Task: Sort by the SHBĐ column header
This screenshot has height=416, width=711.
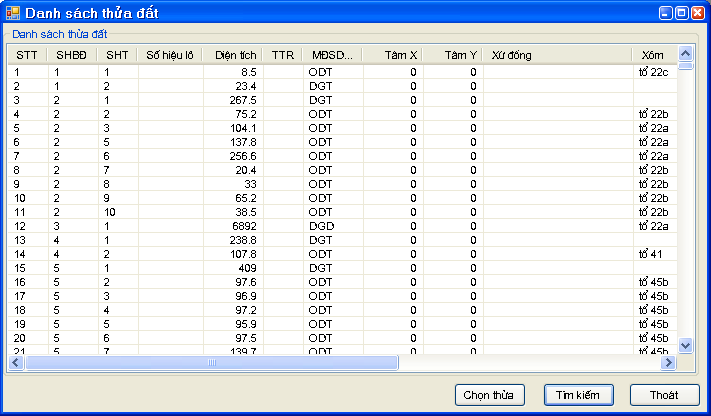Action: tap(72, 55)
